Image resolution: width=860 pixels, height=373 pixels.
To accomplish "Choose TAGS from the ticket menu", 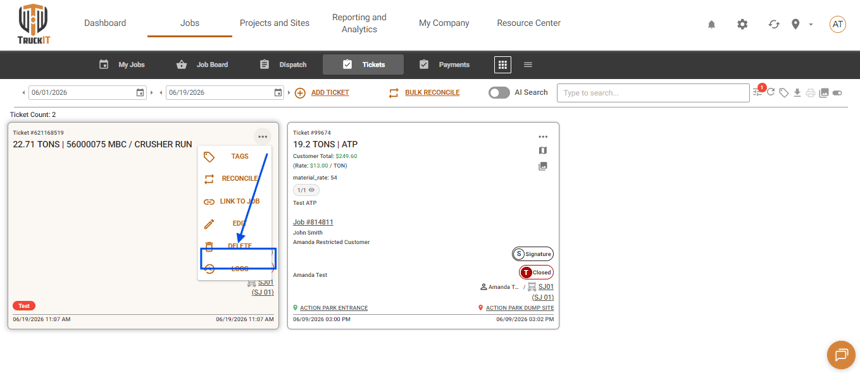I will tap(235, 156).
